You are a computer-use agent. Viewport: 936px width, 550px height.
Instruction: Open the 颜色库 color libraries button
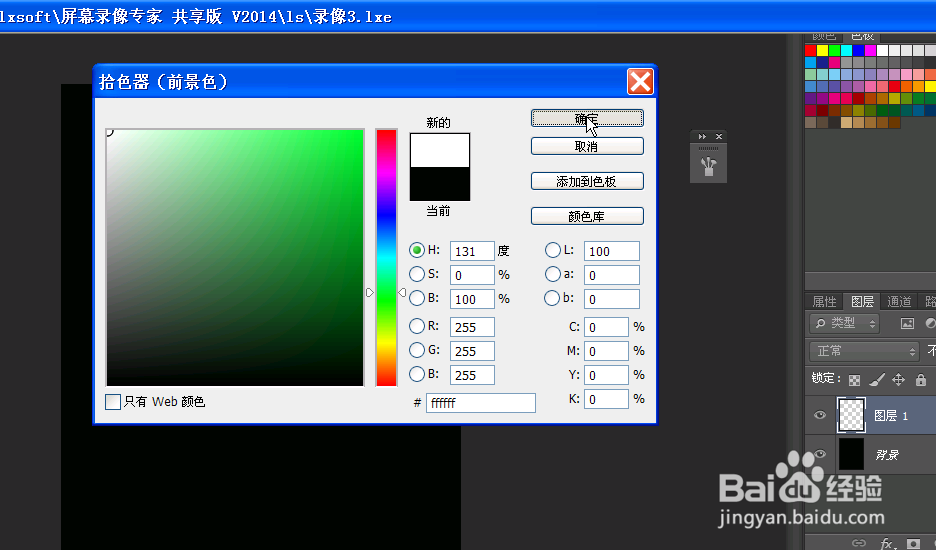pos(587,216)
